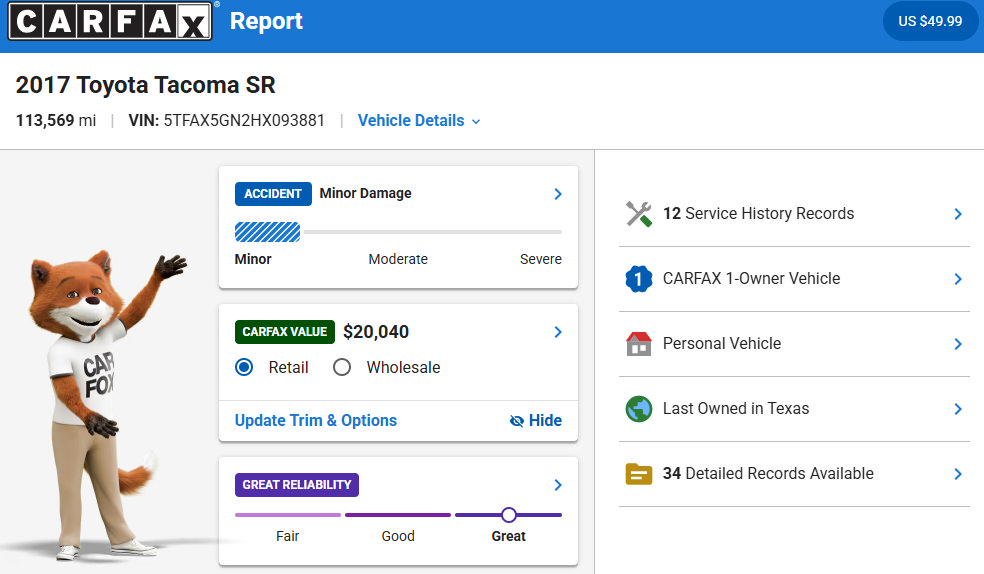984x574 pixels.
Task: Click 12 Service History Records text
Action: 759,213
